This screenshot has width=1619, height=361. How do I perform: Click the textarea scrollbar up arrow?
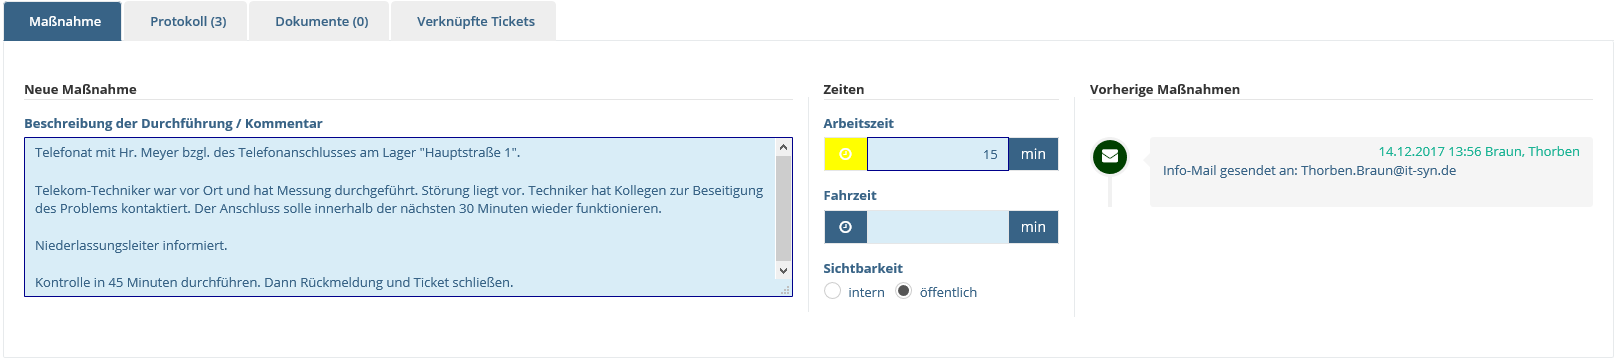783,147
